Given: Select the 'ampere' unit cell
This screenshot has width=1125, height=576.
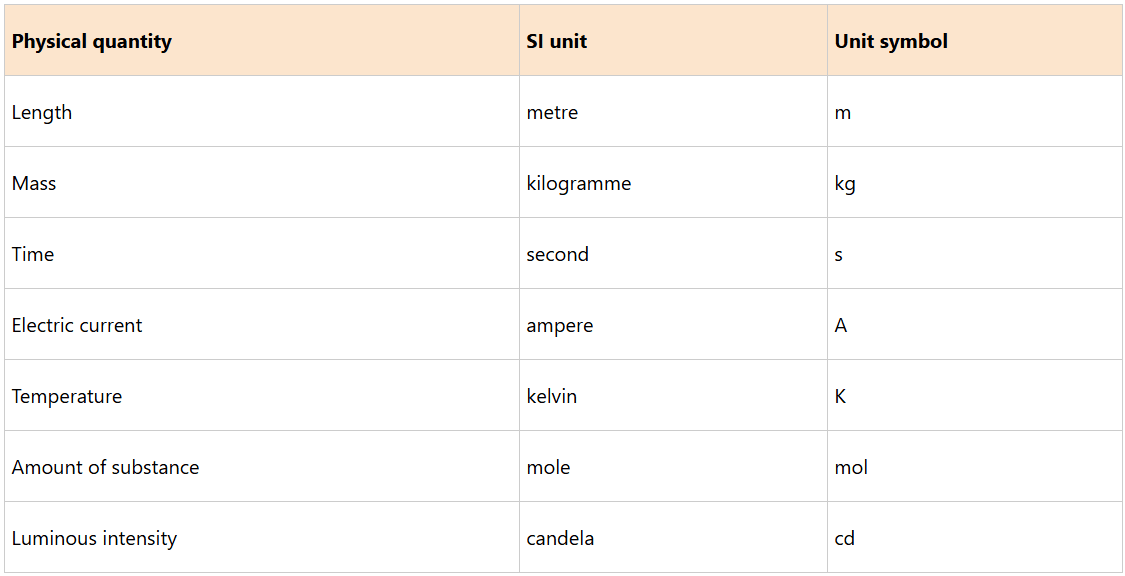Looking at the screenshot, I should click(x=560, y=326).
